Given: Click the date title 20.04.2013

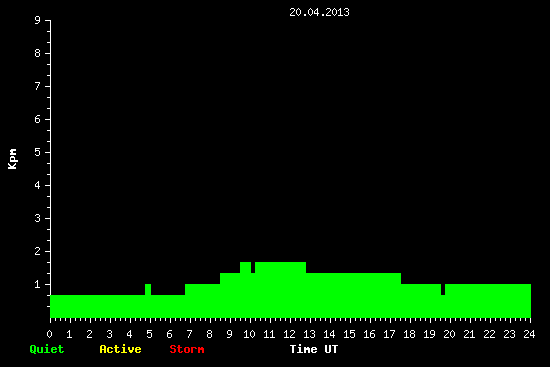Looking at the screenshot, I should (x=319, y=12).
